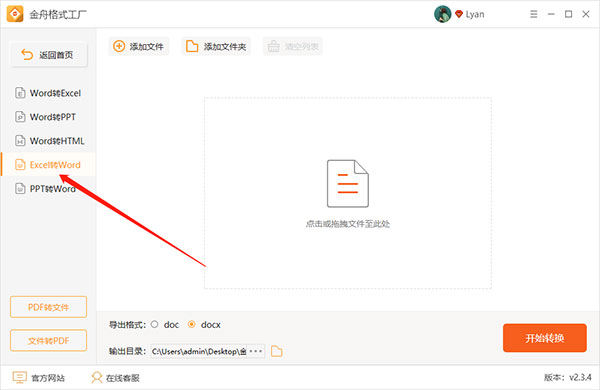Click the add folder icon
The width and height of the screenshot is (600, 390).
192,46
